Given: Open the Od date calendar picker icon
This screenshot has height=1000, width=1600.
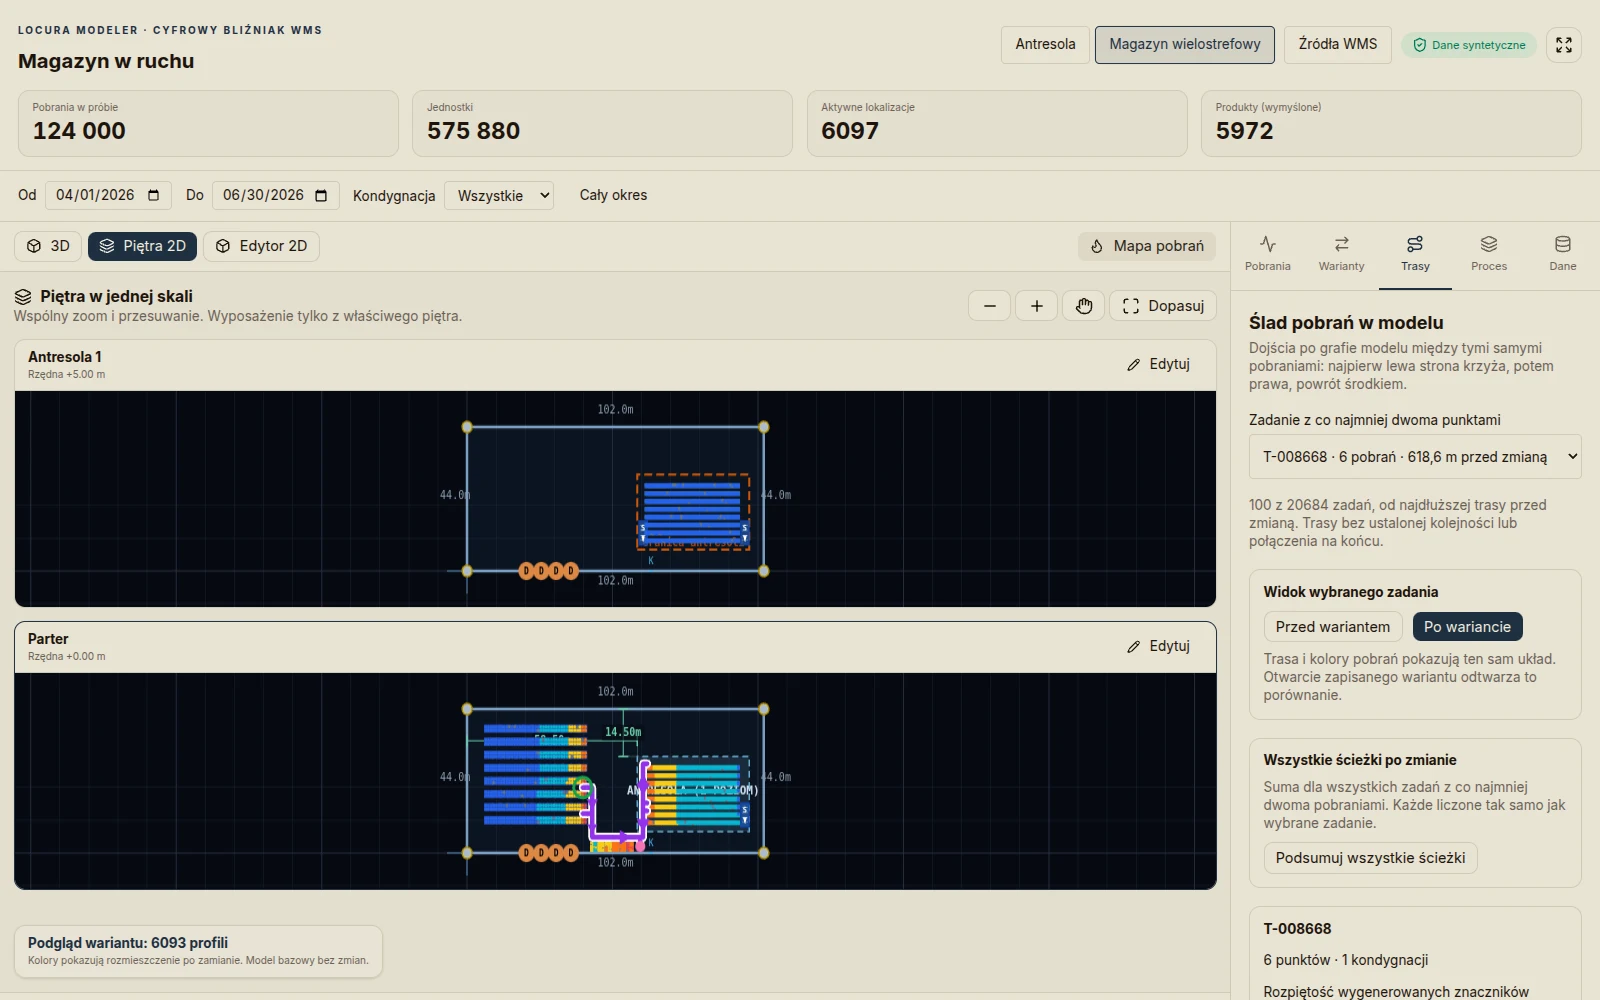Looking at the screenshot, I should point(153,195).
